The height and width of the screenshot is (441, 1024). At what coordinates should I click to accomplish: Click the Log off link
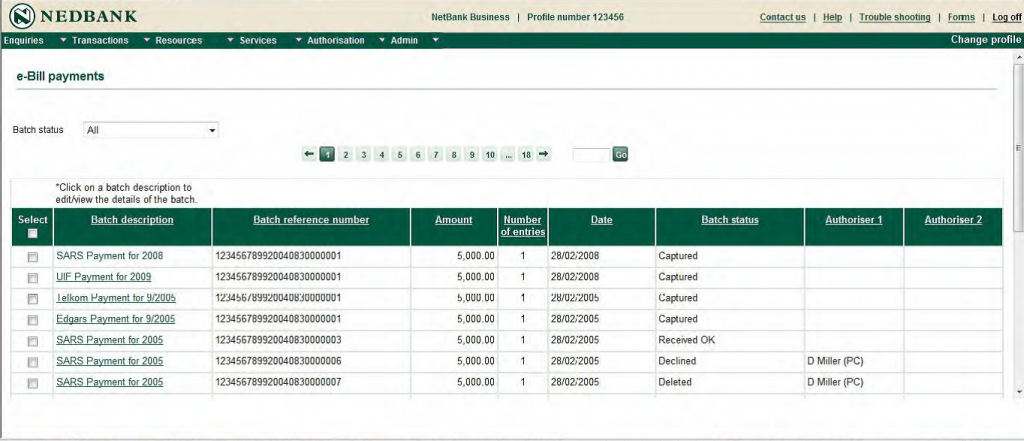pyautogui.click(x=1007, y=17)
